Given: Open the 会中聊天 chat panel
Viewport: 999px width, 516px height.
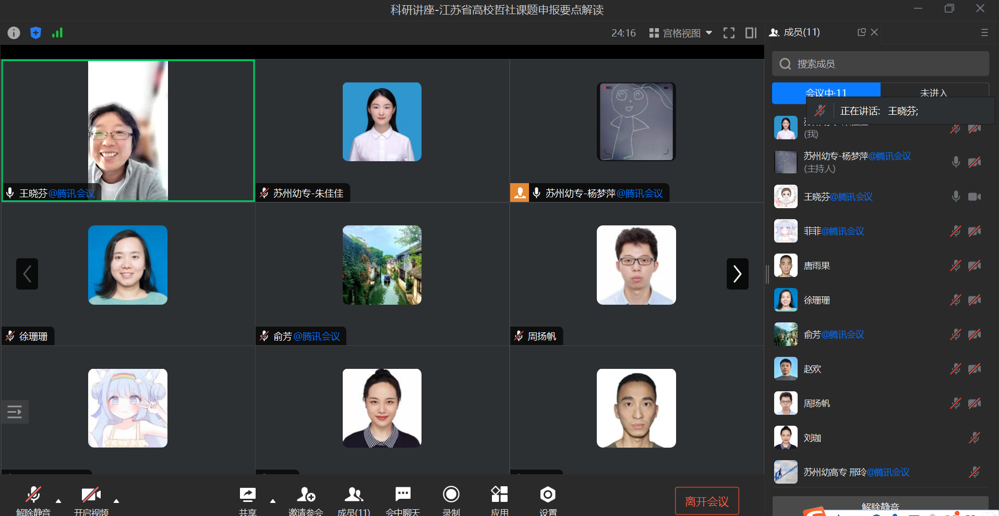Looking at the screenshot, I should [x=403, y=495].
